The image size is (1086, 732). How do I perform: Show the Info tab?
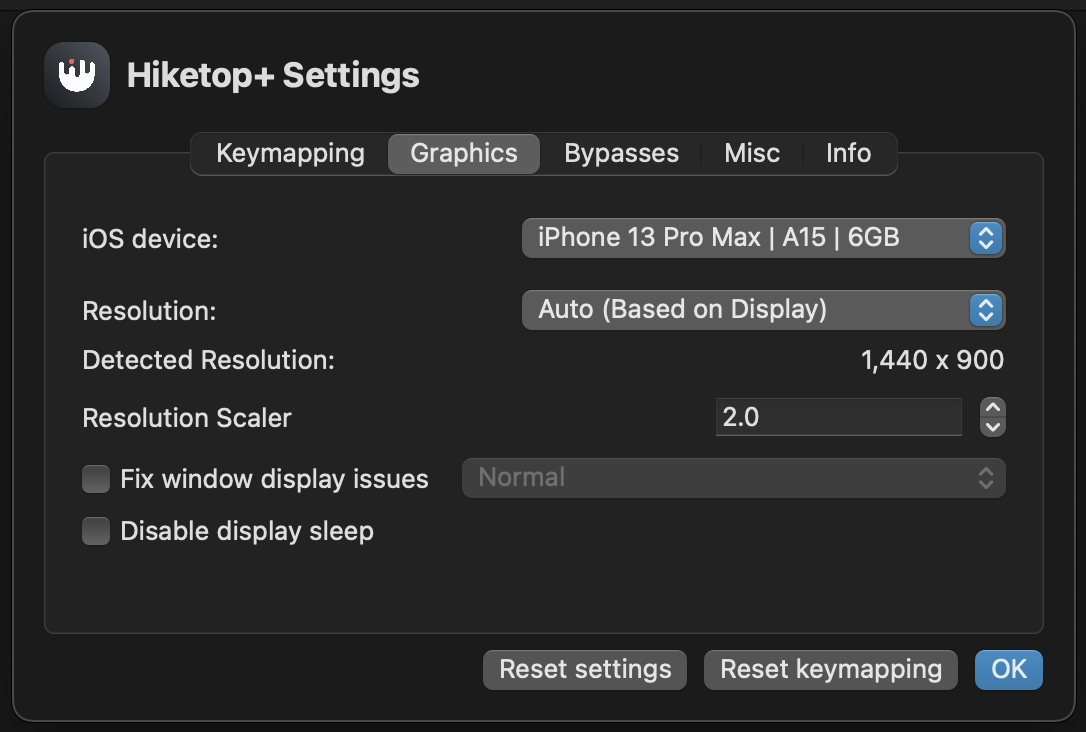pyautogui.click(x=848, y=154)
